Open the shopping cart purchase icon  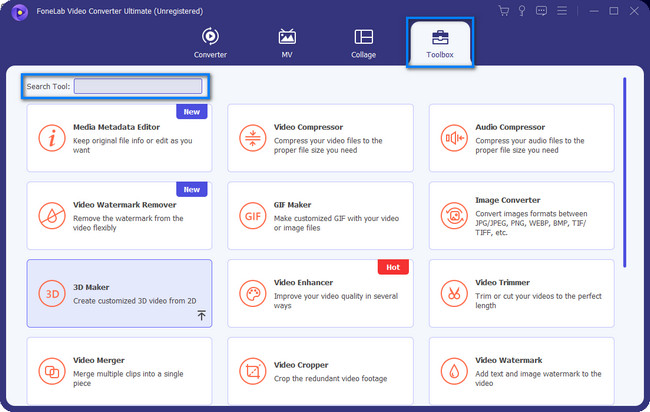(x=504, y=11)
